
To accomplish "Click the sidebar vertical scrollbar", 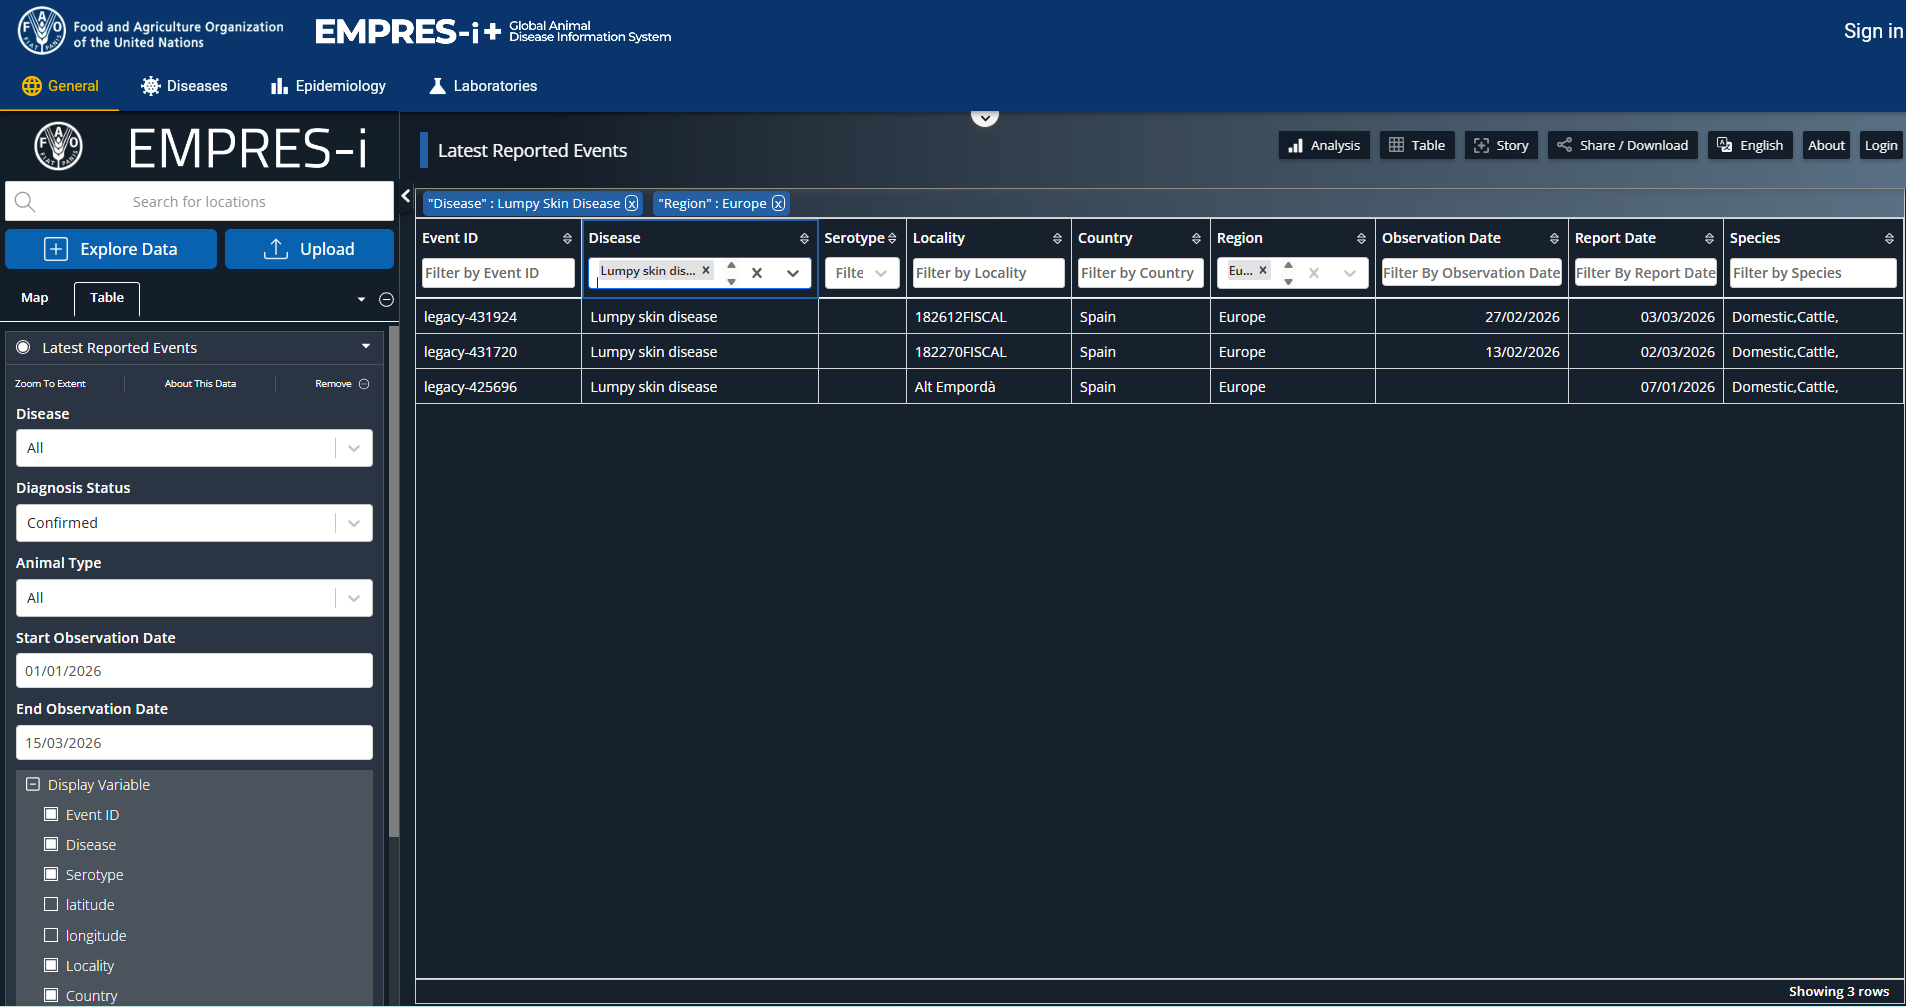I will (x=394, y=580).
